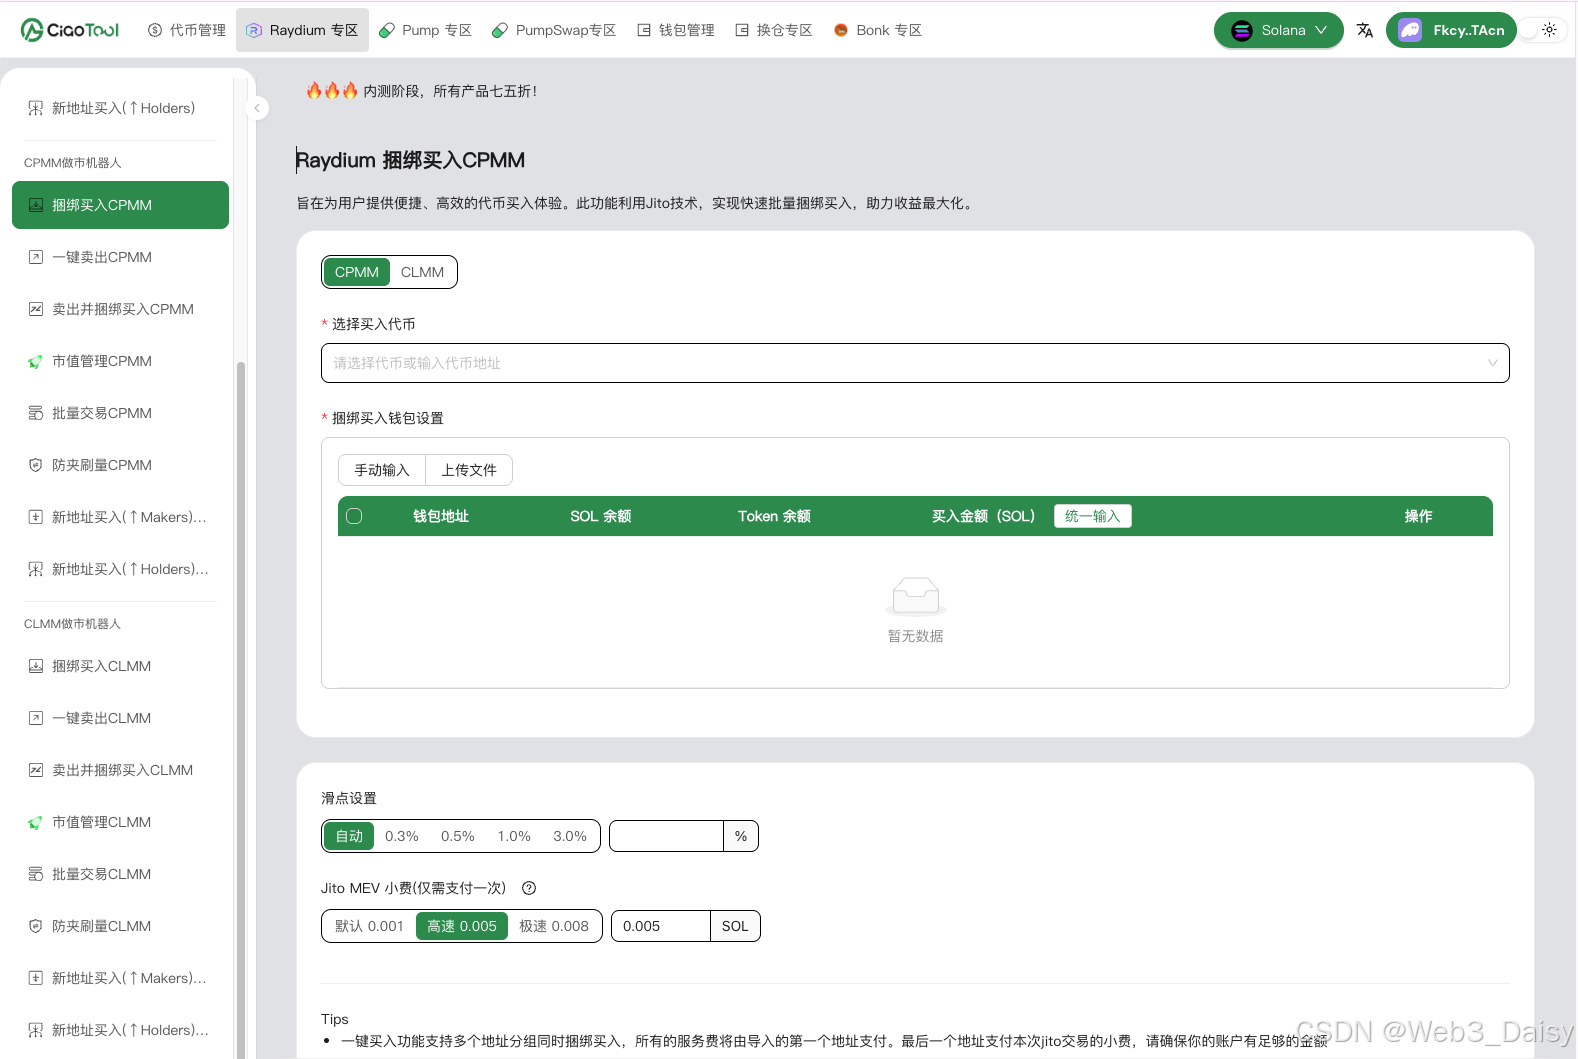1578x1059 pixels.
Task: Open the Bonk 专区 menu
Action: 877,30
